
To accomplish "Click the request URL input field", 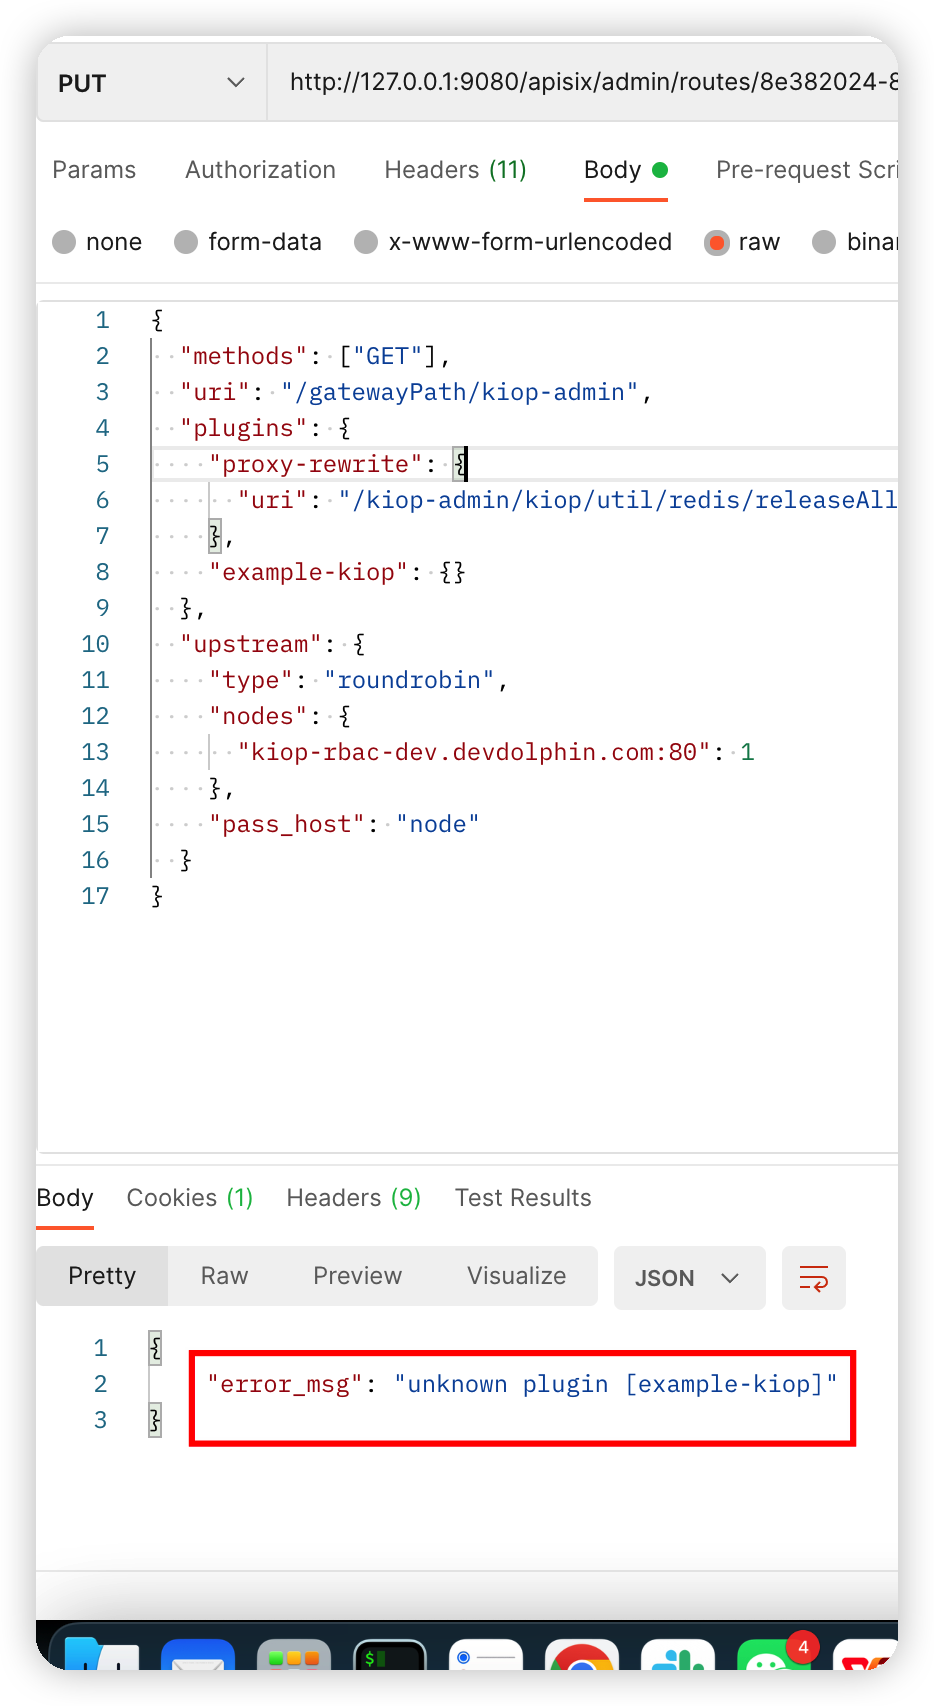I will 583,83.
